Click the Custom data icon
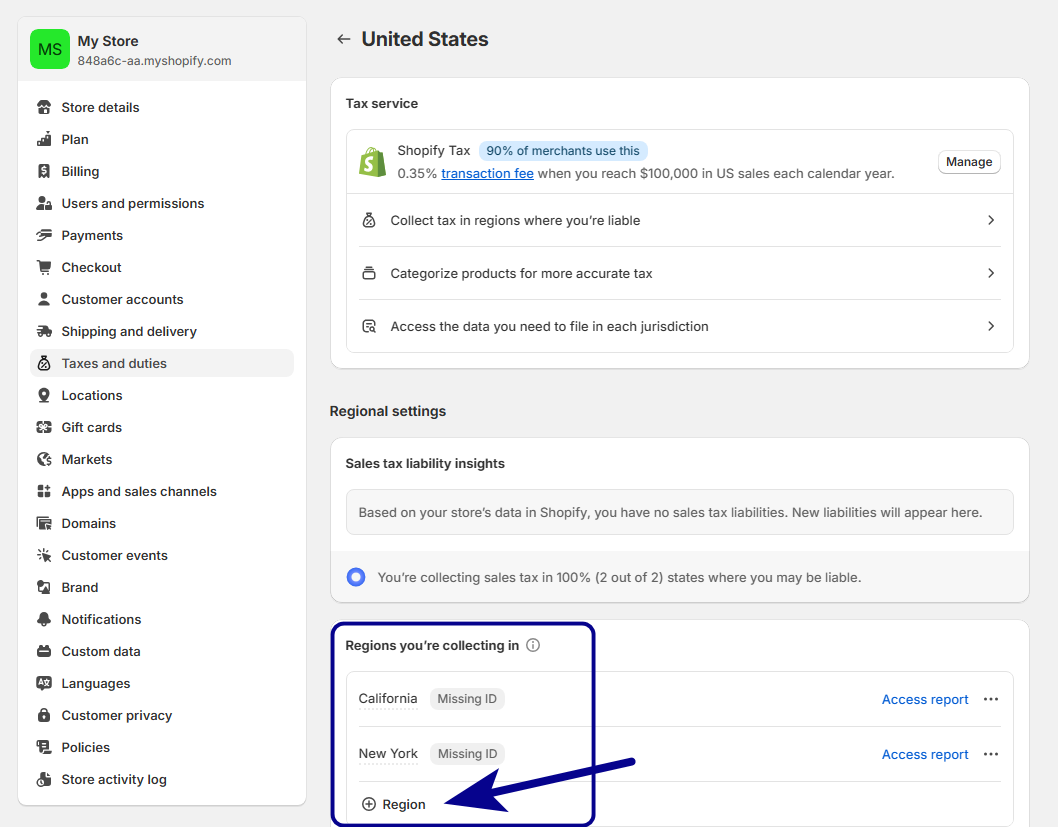Viewport: 1058px width, 827px height. pyautogui.click(x=44, y=651)
